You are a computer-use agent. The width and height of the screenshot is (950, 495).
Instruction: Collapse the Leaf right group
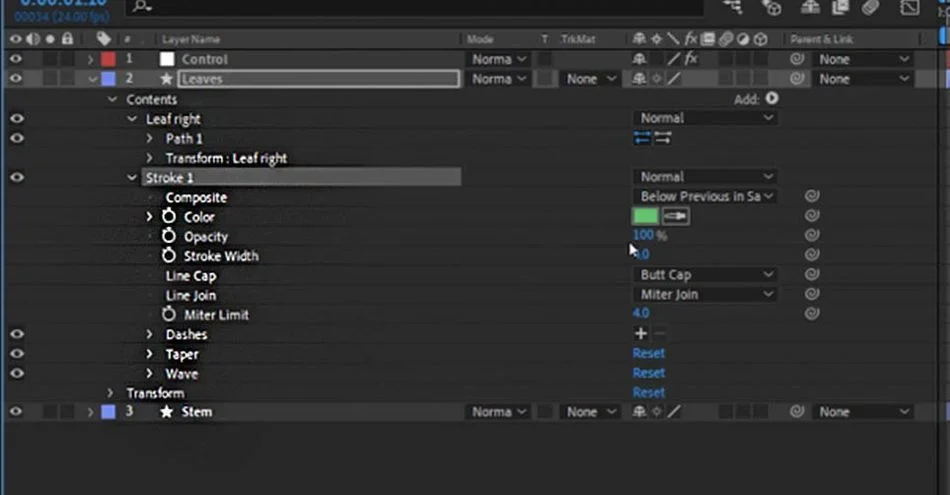pyautogui.click(x=132, y=119)
